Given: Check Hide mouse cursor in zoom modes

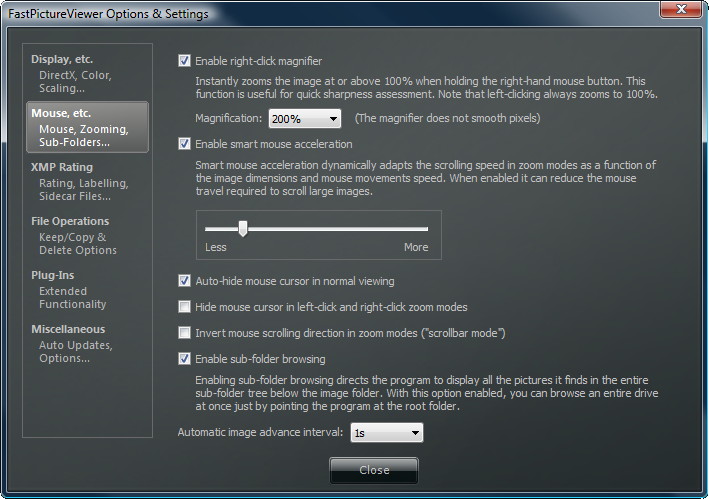Looking at the screenshot, I should click(x=184, y=307).
